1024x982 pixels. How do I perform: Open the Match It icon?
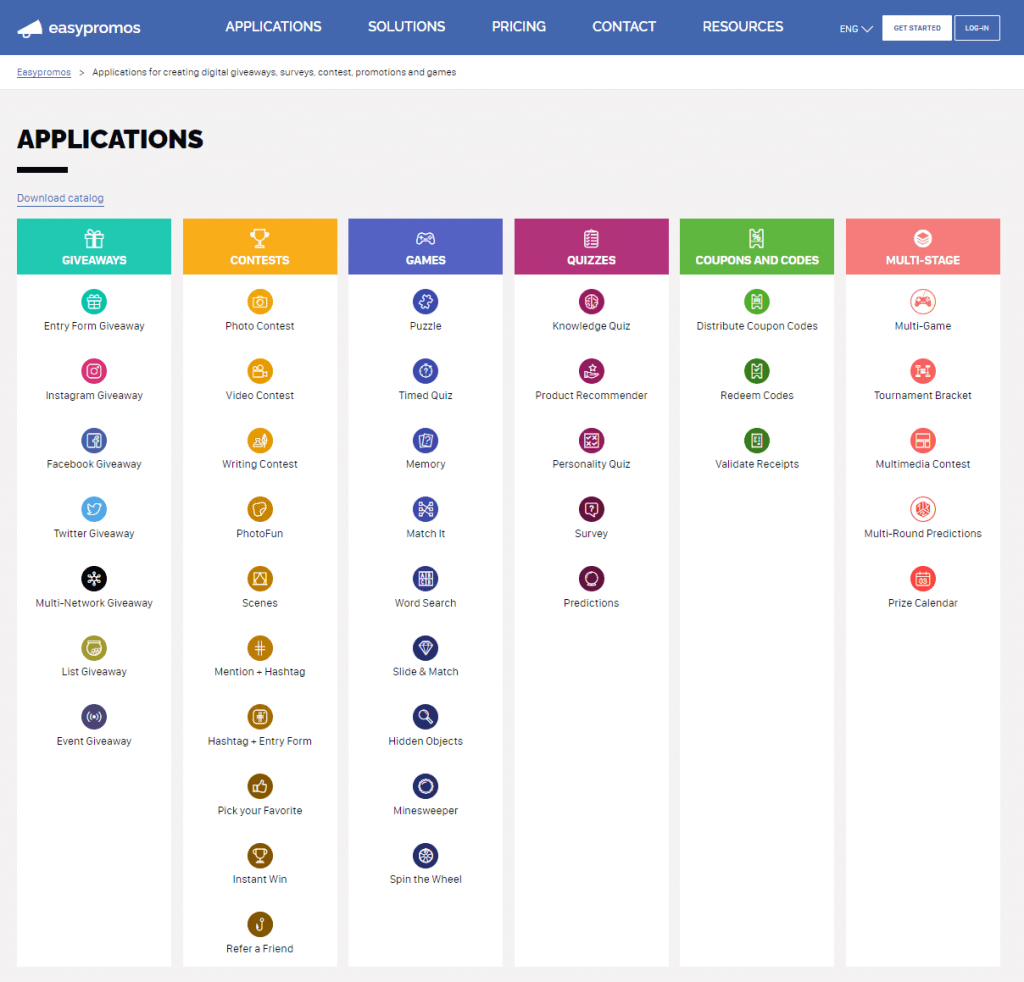pos(426,509)
